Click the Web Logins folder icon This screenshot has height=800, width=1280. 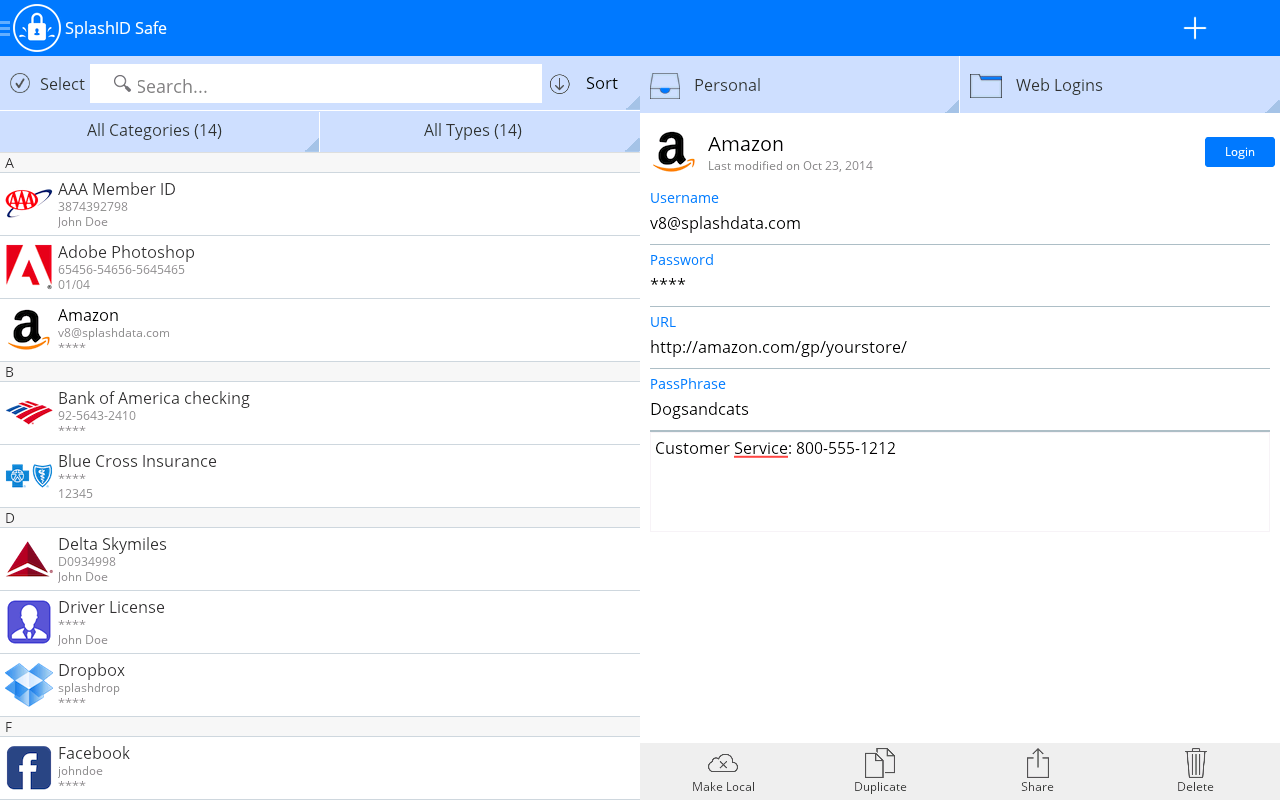tap(986, 85)
